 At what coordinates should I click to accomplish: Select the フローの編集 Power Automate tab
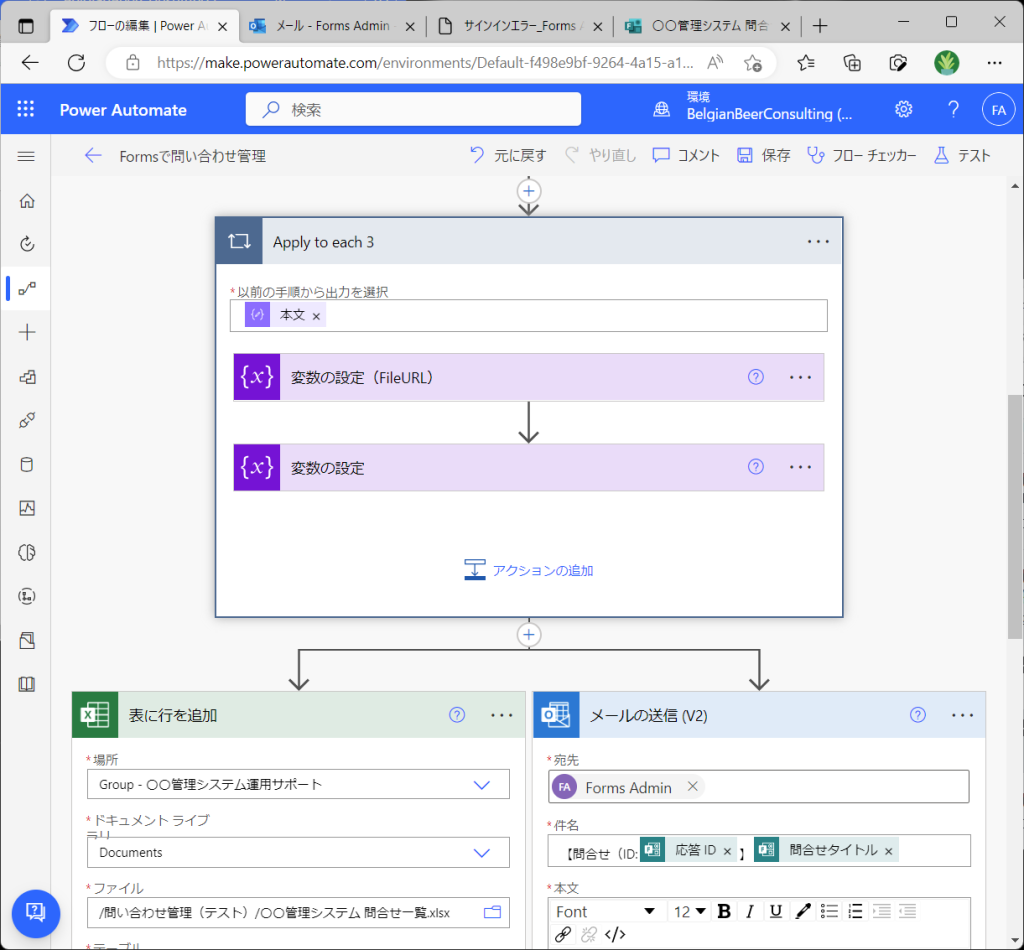(145, 26)
